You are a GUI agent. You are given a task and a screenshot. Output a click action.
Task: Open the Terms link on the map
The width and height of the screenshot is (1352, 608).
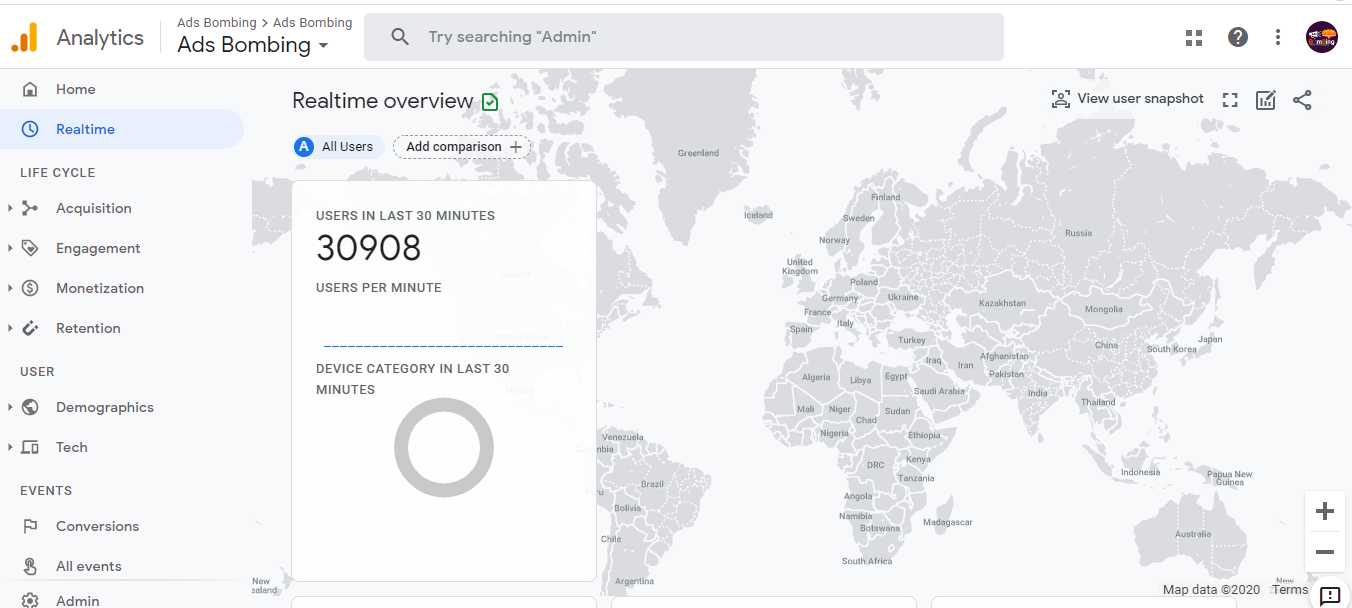tap(1290, 589)
